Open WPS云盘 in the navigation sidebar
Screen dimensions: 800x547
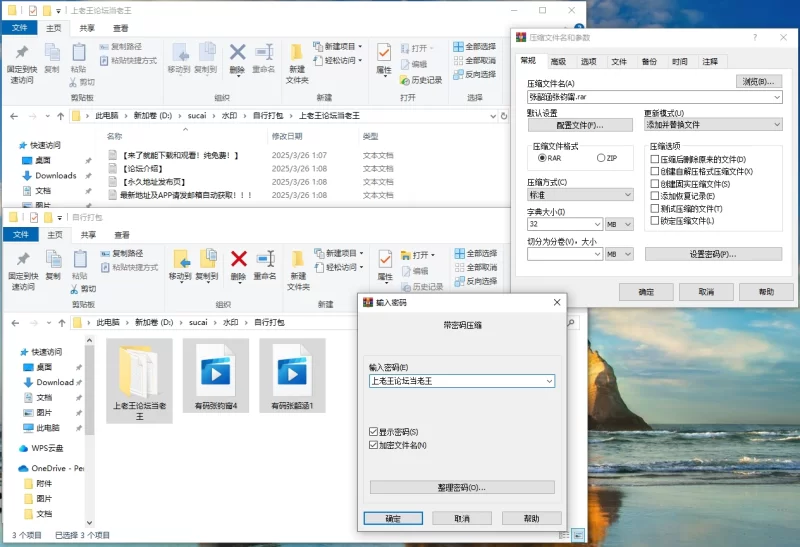[47, 448]
